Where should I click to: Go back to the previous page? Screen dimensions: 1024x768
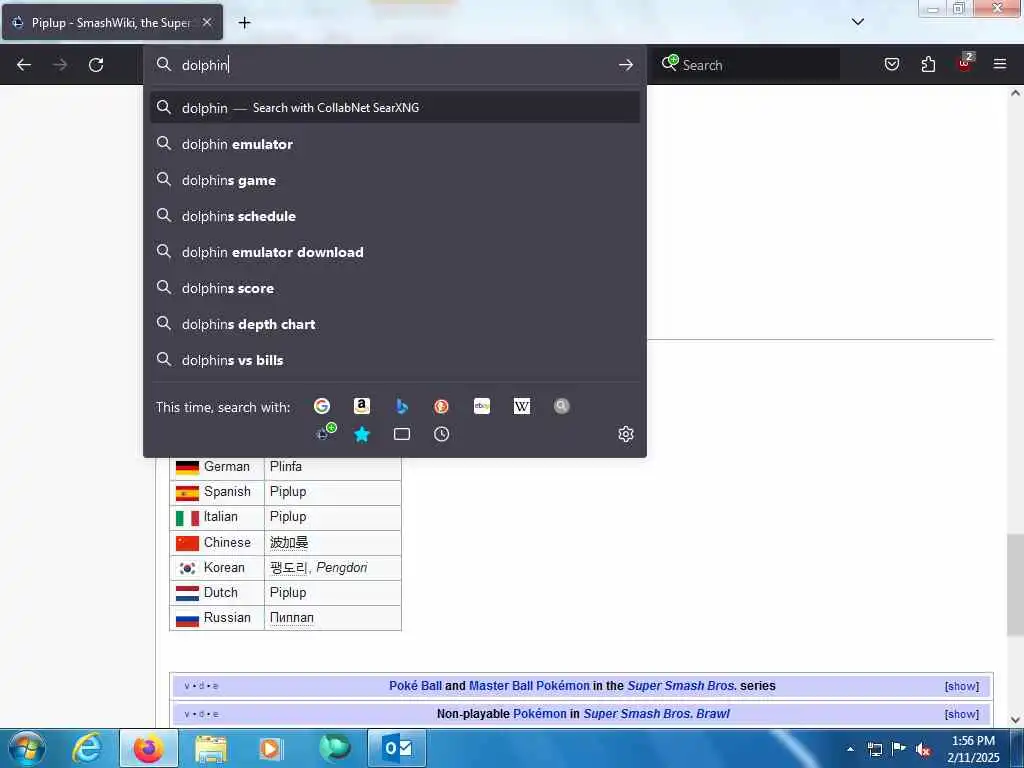tap(24, 65)
